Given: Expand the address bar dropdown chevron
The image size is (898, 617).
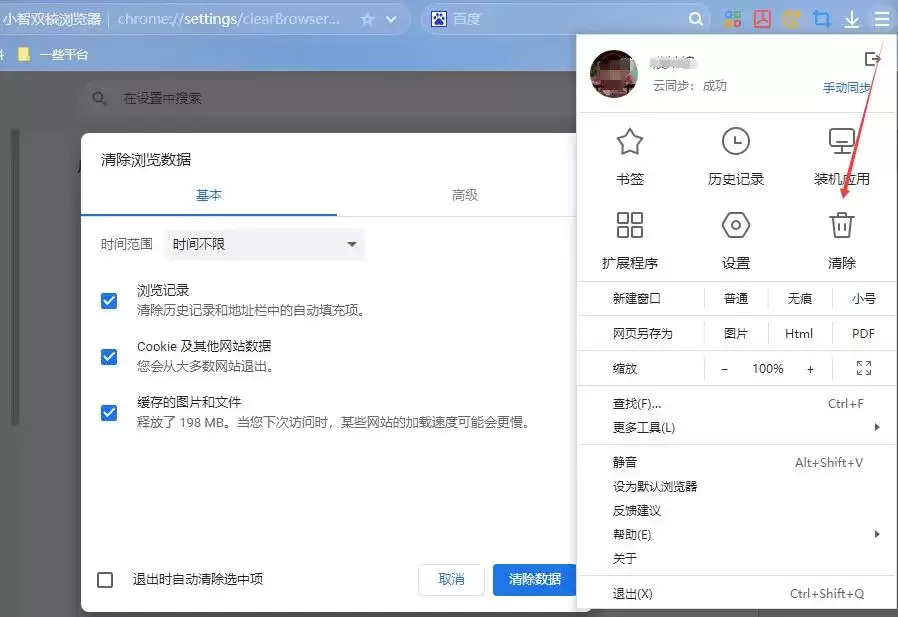Looking at the screenshot, I should (x=391, y=19).
